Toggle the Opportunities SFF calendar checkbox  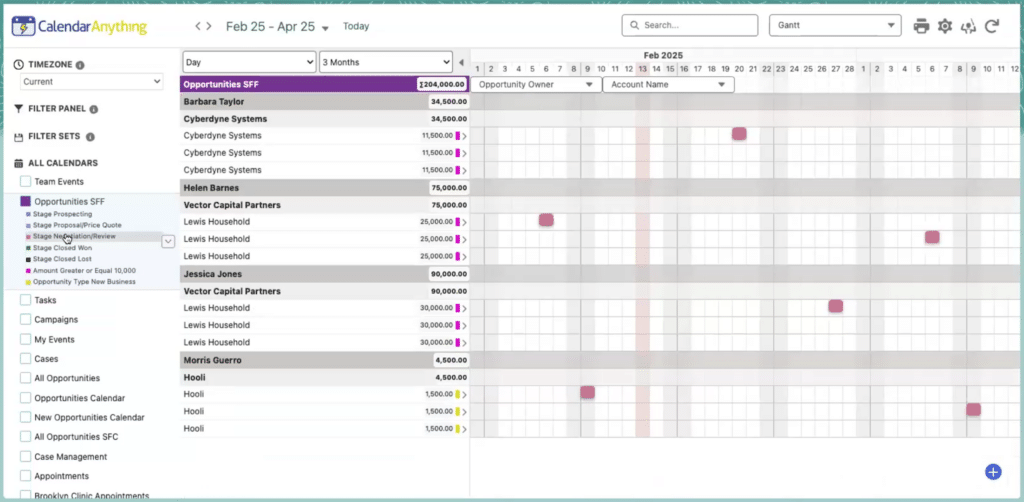(x=25, y=202)
